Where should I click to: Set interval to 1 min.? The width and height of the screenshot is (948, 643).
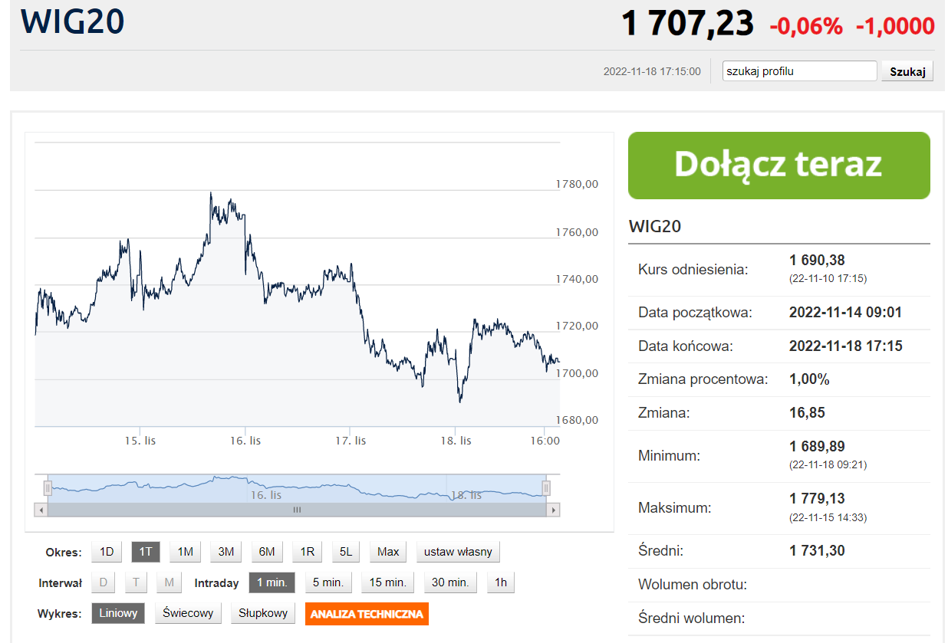pyautogui.click(x=272, y=583)
